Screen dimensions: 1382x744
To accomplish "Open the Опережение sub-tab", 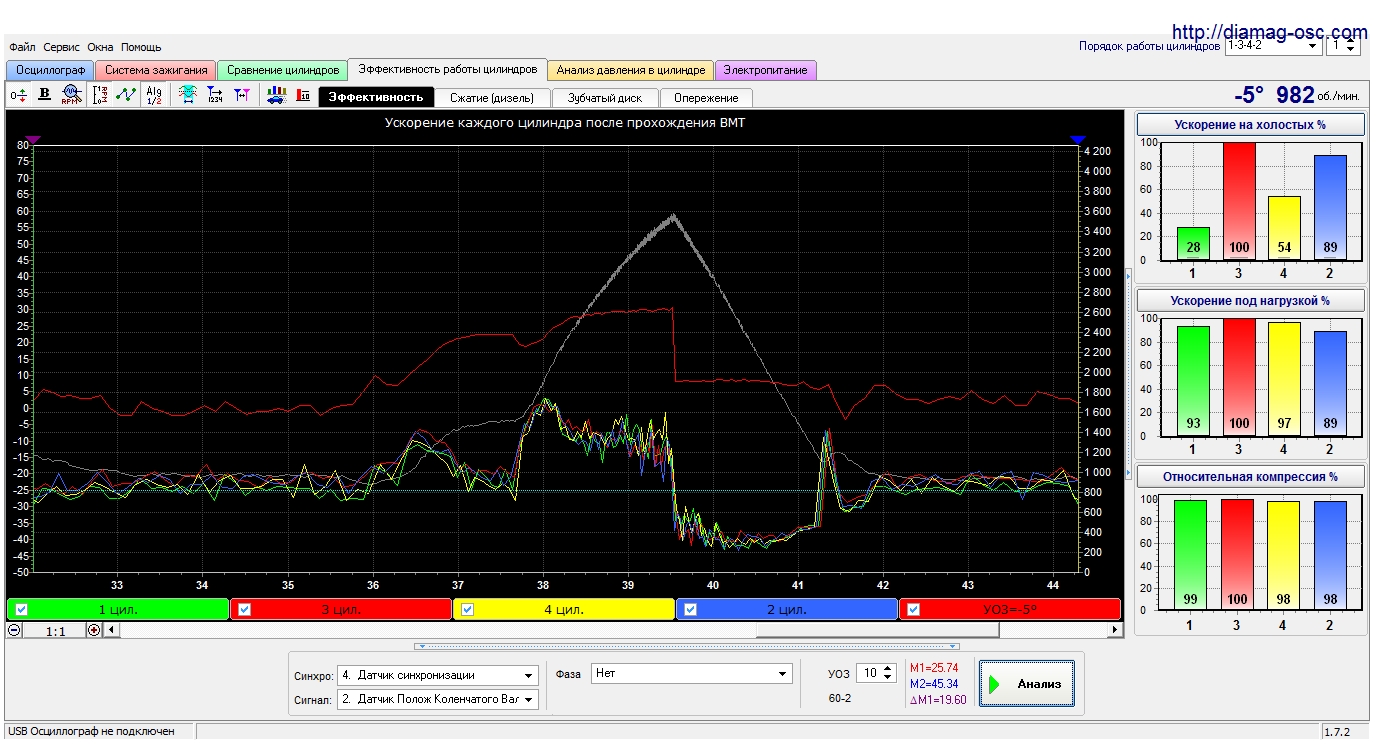I will [706, 98].
